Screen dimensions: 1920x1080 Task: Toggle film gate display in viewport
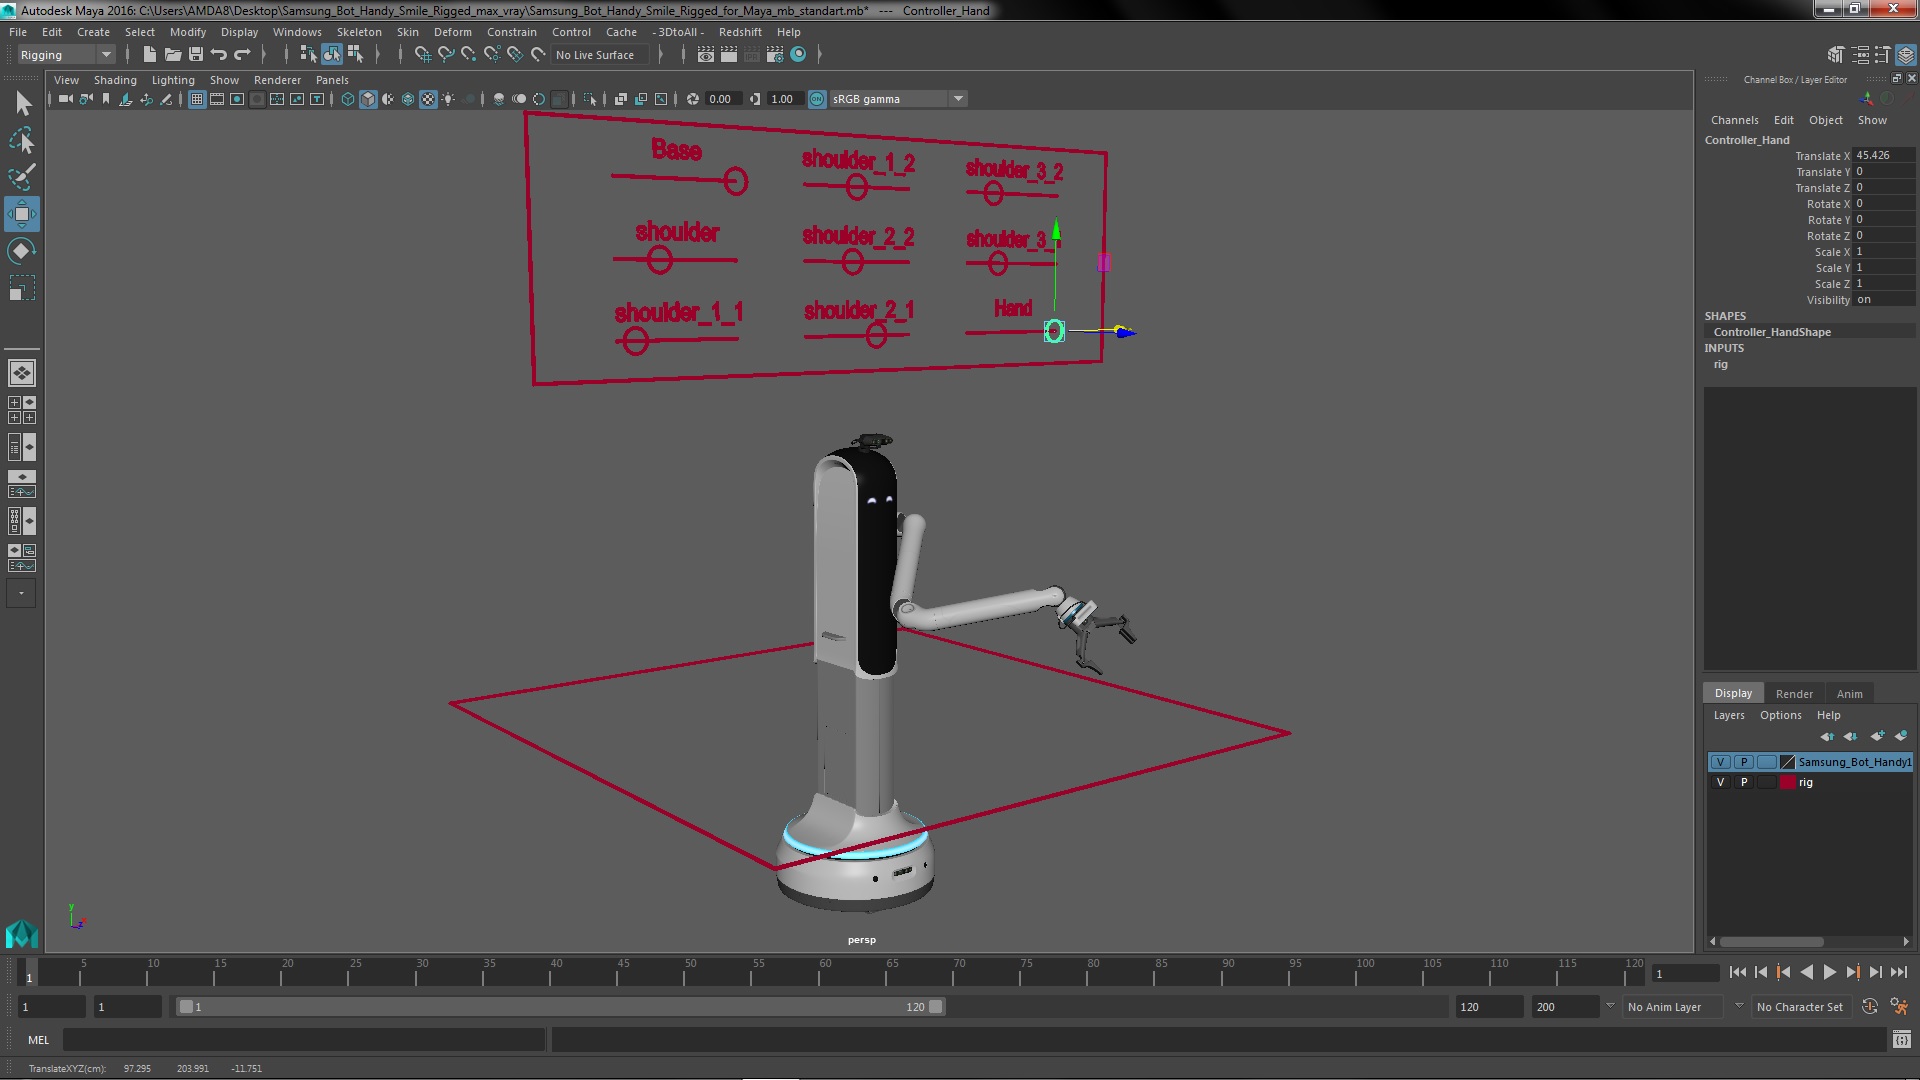coord(217,99)
